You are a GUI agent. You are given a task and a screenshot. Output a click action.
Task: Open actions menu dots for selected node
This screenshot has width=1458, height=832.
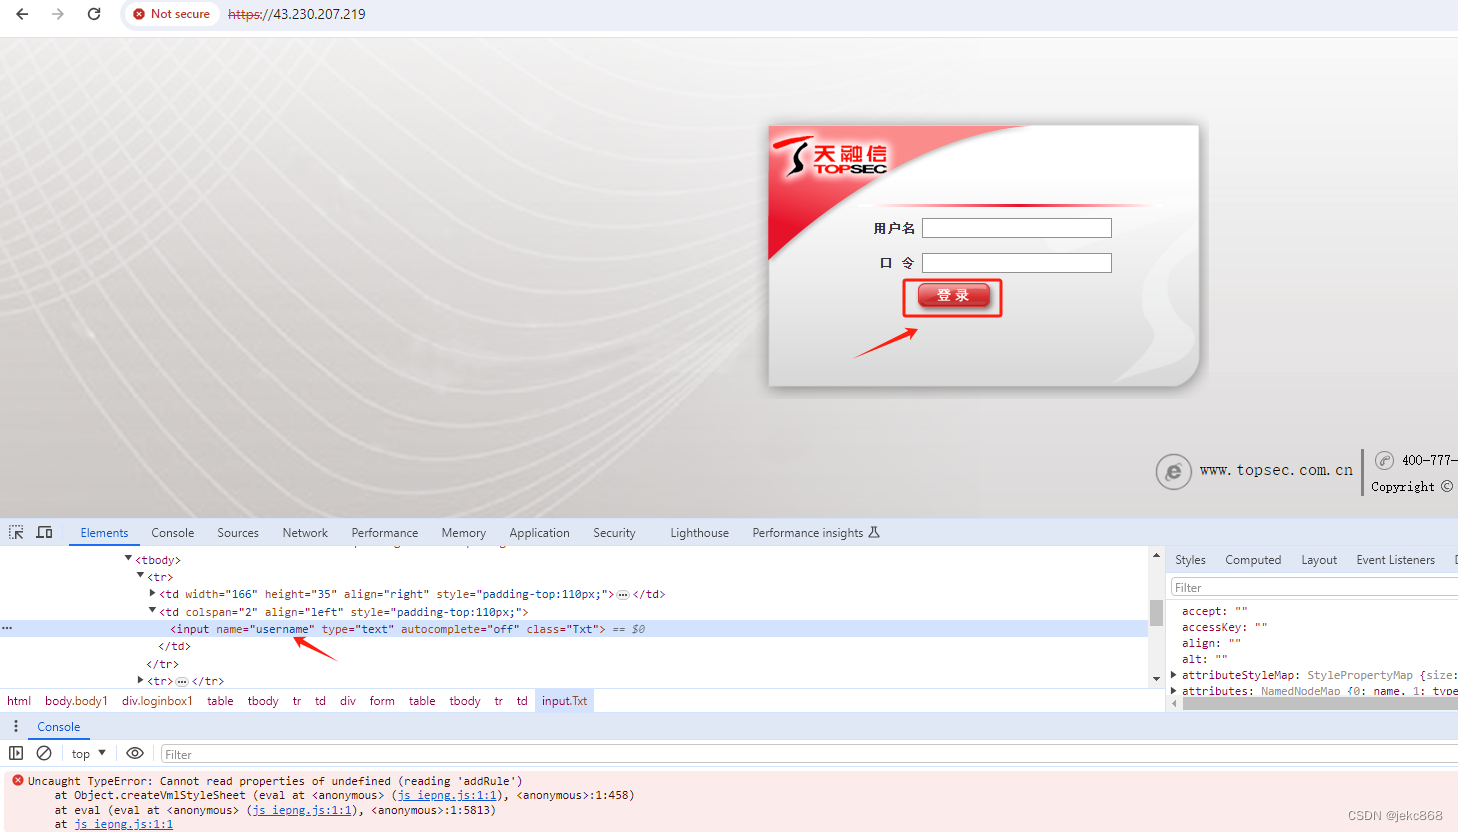point(7,628)
